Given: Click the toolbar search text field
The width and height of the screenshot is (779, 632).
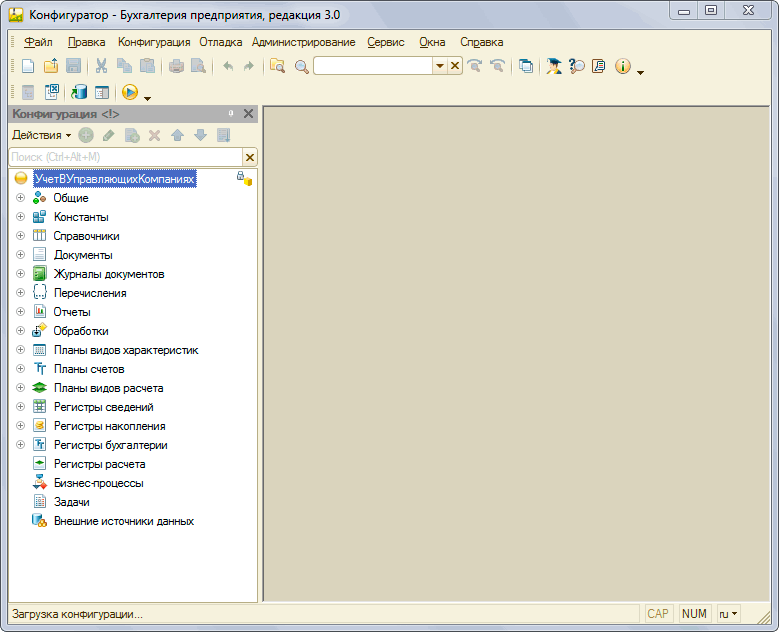Looking at the screenshot, I should tap(373, 66).
